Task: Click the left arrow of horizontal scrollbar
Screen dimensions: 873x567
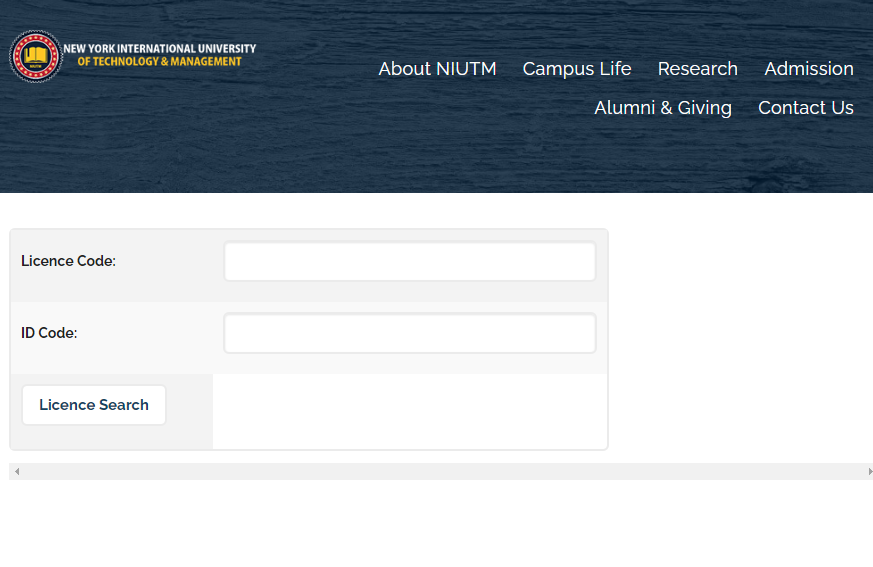Action: 17,471
